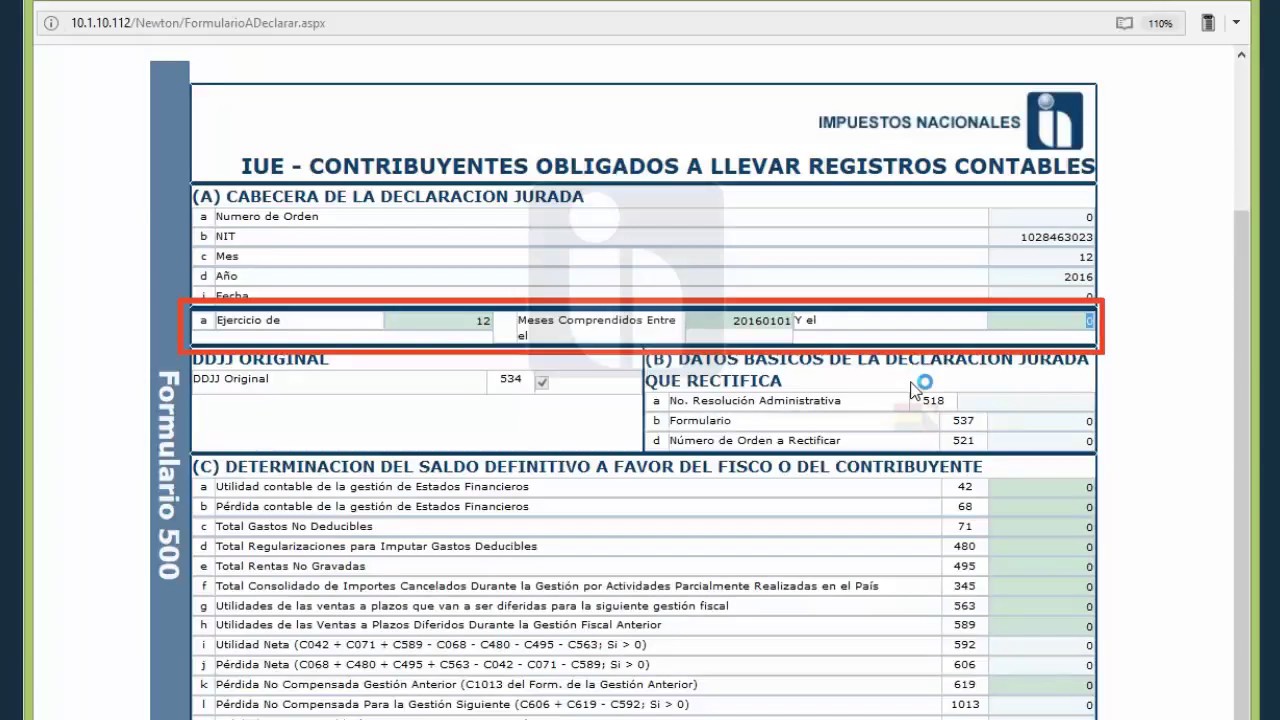This screenshot has width=1280, height=720.
Task: Click Utilidad Neta value field code 592
Action: (1041, 645)
